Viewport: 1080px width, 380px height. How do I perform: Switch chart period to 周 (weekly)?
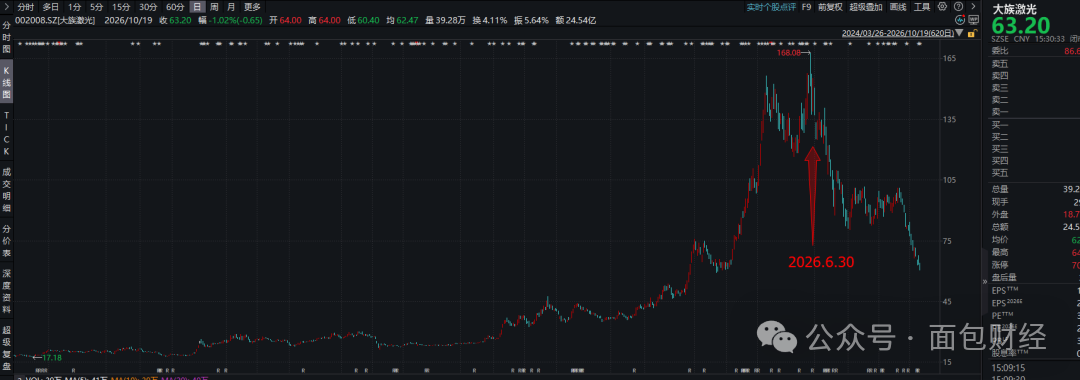(x=215, y=7)
